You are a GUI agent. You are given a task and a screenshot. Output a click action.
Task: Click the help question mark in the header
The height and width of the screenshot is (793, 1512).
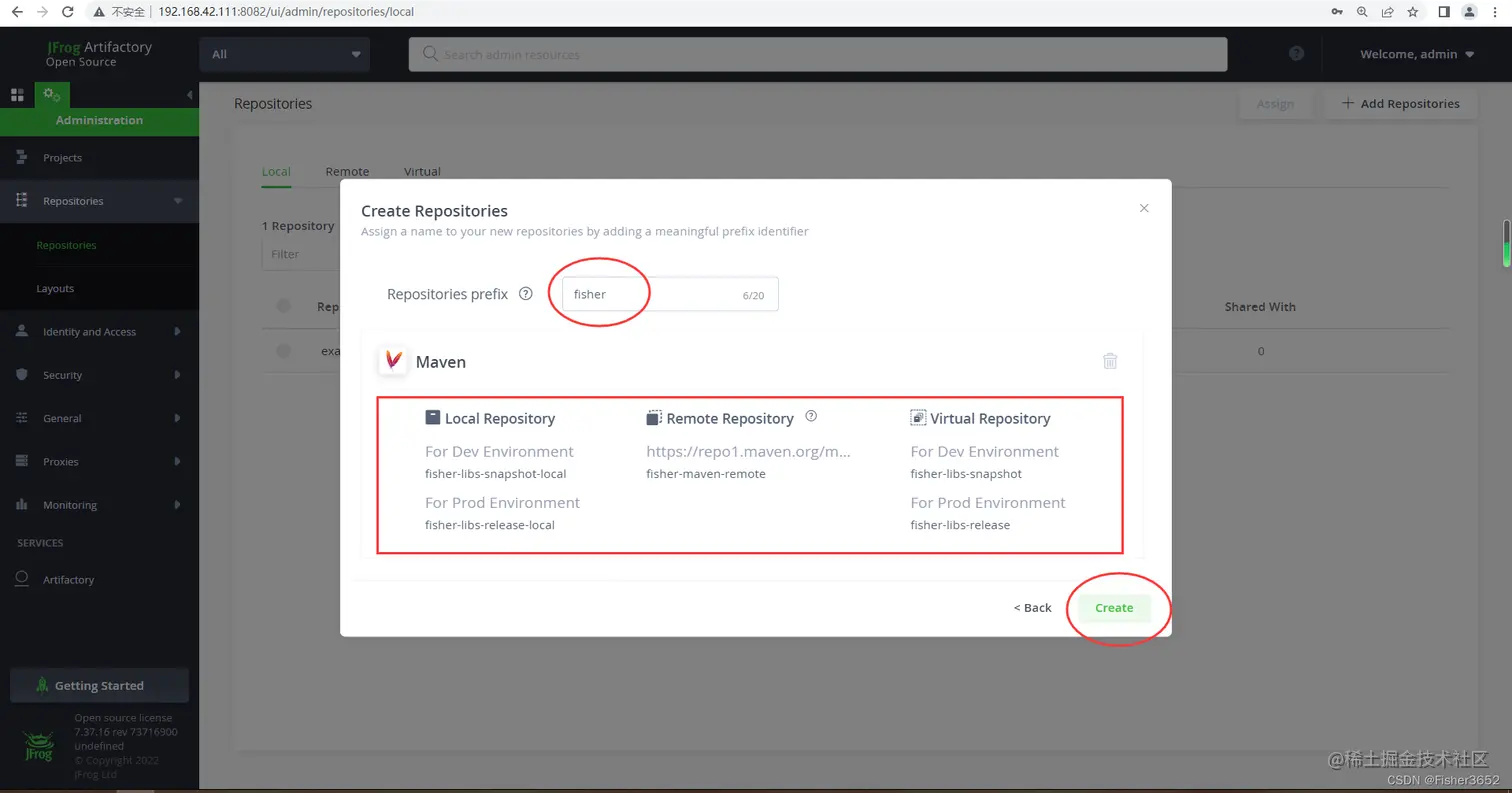pyautogui.click(x=1296, y=54)
